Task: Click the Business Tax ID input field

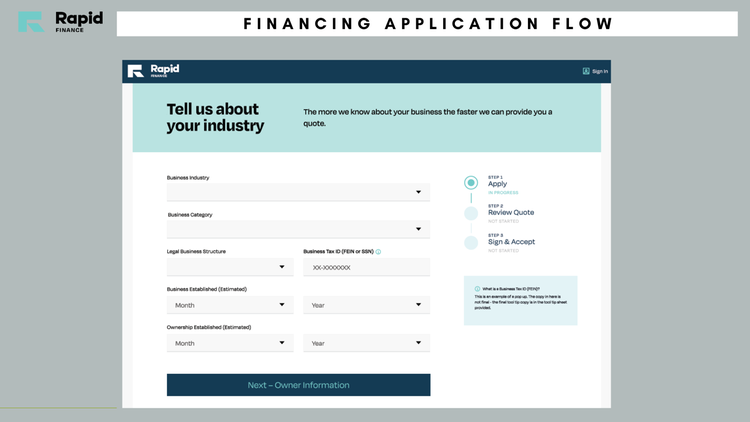Action: 366,267
